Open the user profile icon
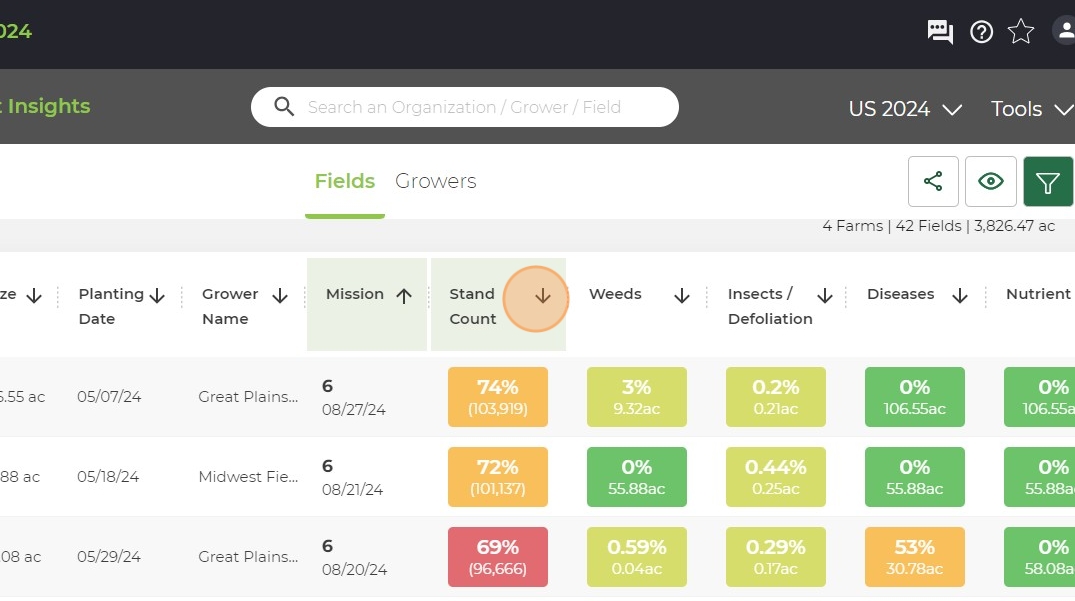 [x=1065, y=31]
